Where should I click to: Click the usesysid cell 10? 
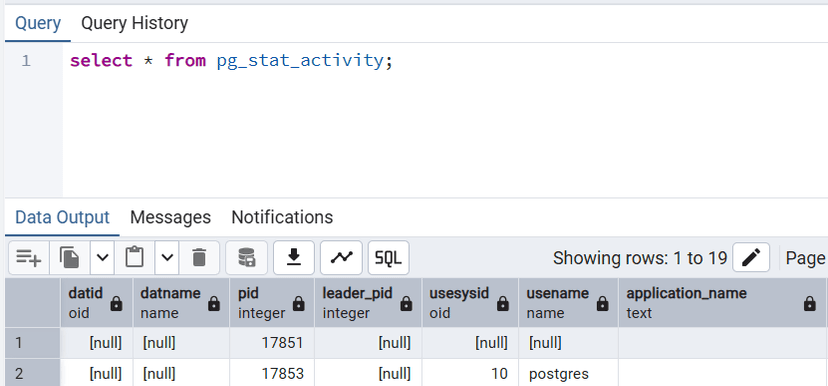click(x=470, y=374)
